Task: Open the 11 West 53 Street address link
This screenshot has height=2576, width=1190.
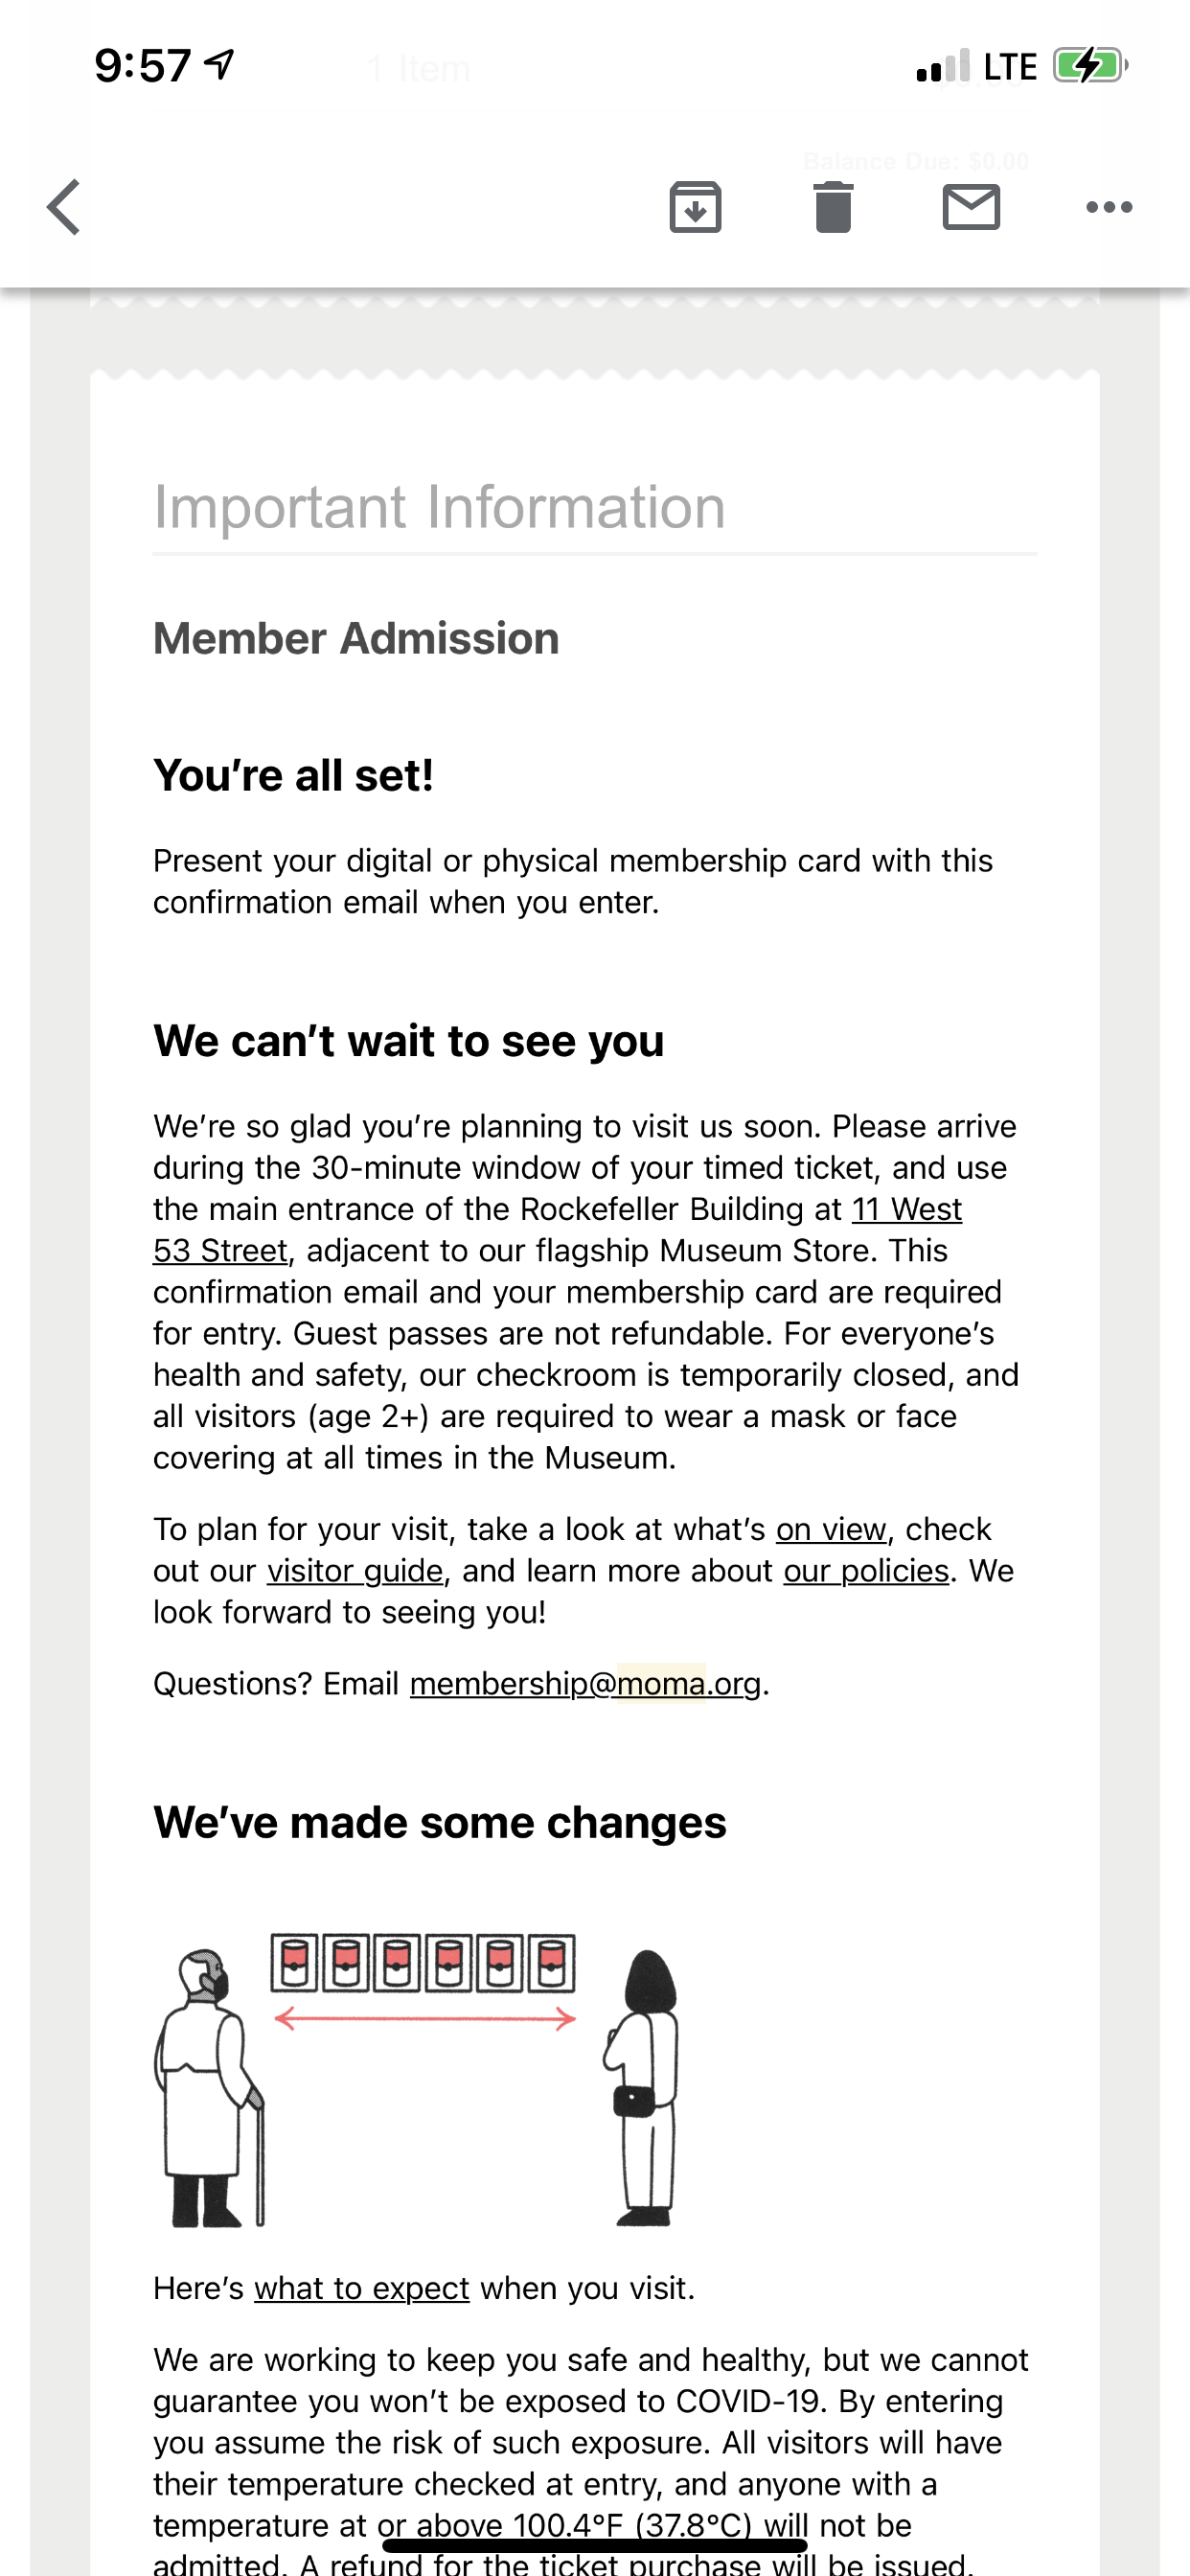Action: [906, 1209]
